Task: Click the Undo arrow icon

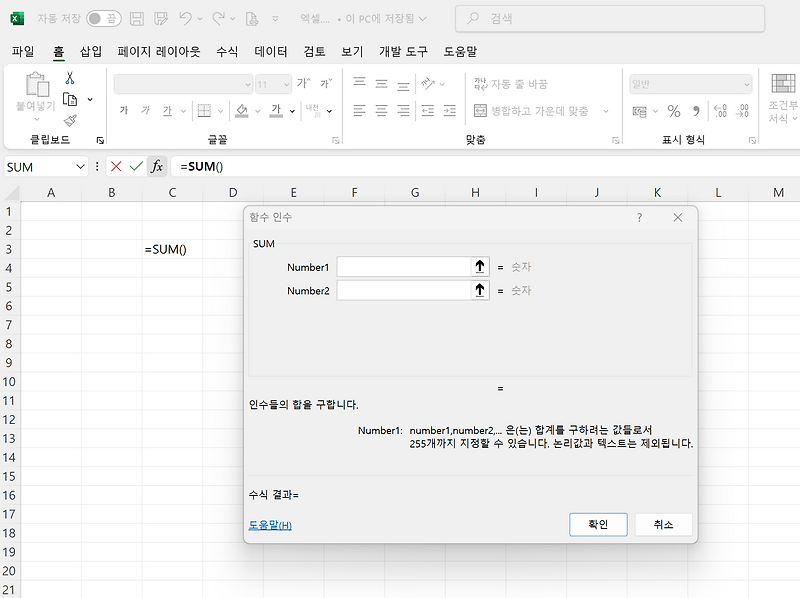Action: click(185, 19)
